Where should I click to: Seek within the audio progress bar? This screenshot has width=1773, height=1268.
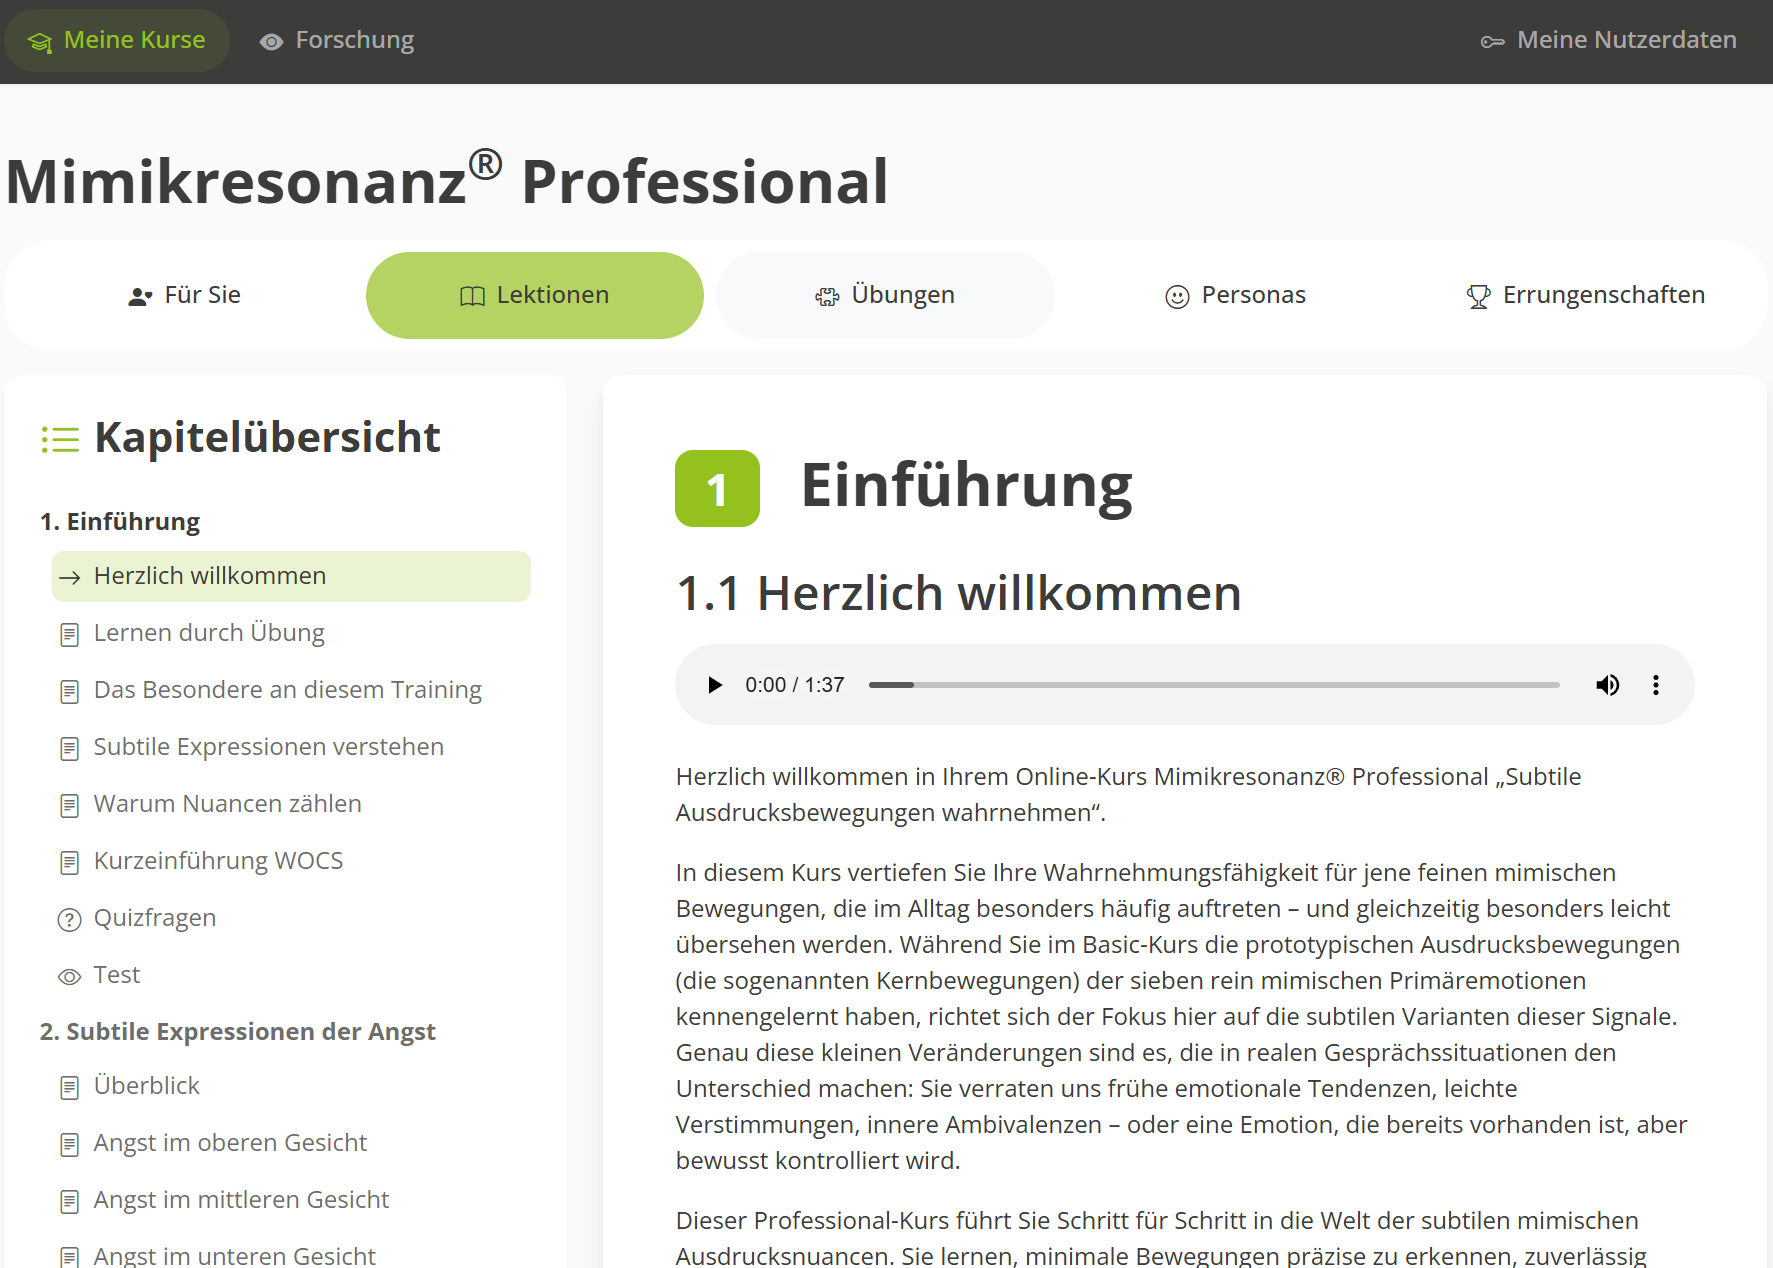click(x=1213, y=685)
